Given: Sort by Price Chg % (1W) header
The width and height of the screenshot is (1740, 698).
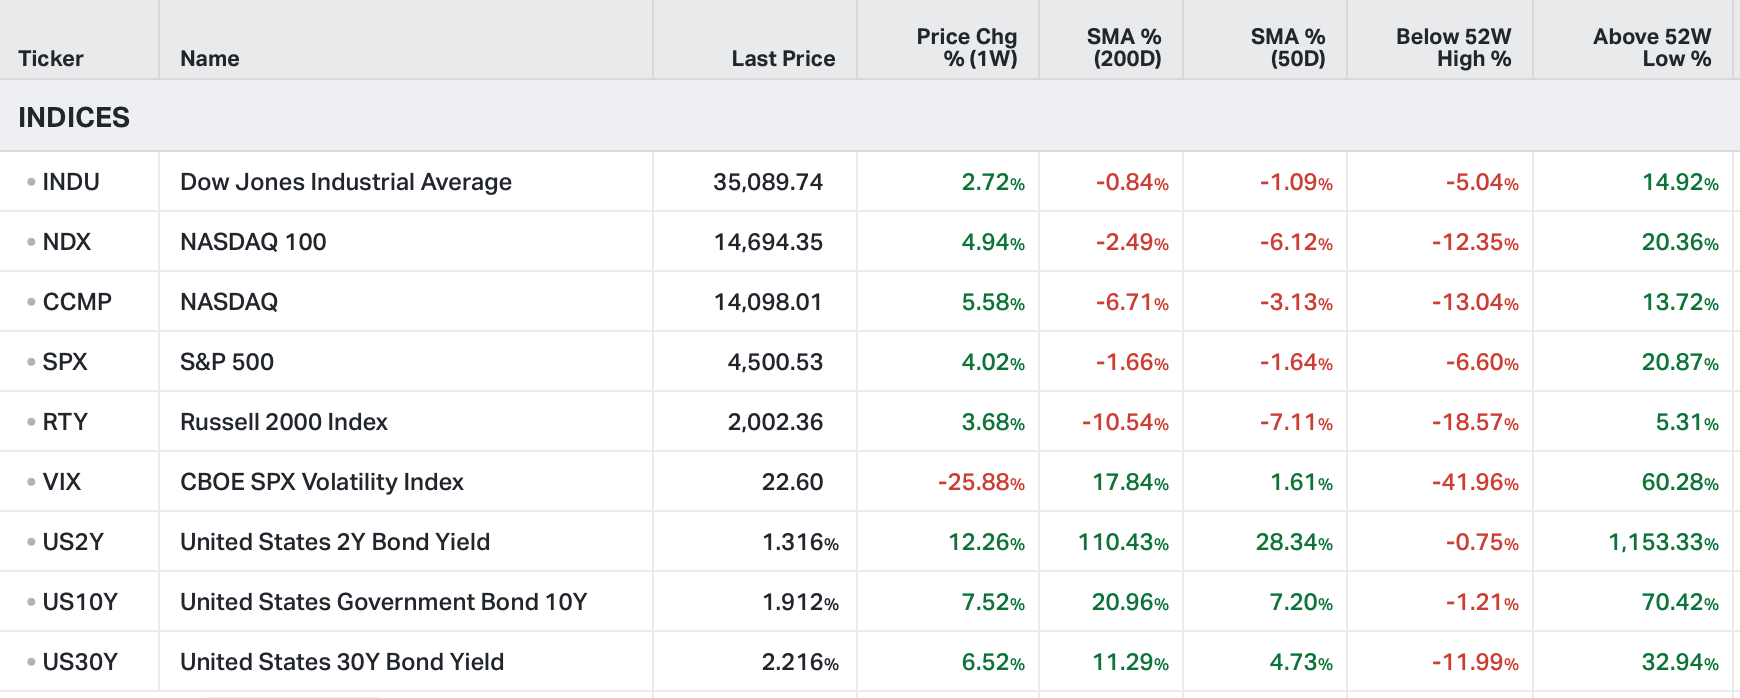Looking at the screenshot, I should [967, 48].
